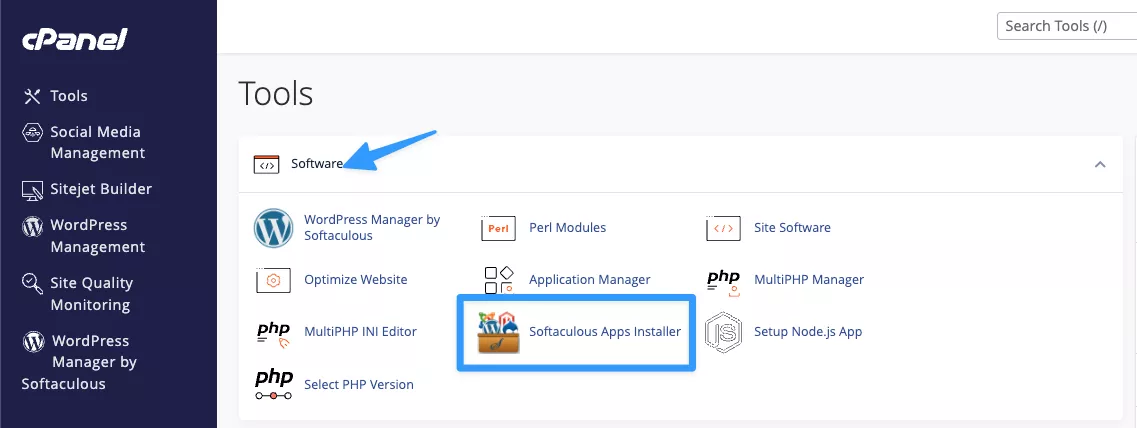Image resolution: width=1137 pixels, height=428 pixels.
Task: Click the Software section heading text
Action: [317, 164]
